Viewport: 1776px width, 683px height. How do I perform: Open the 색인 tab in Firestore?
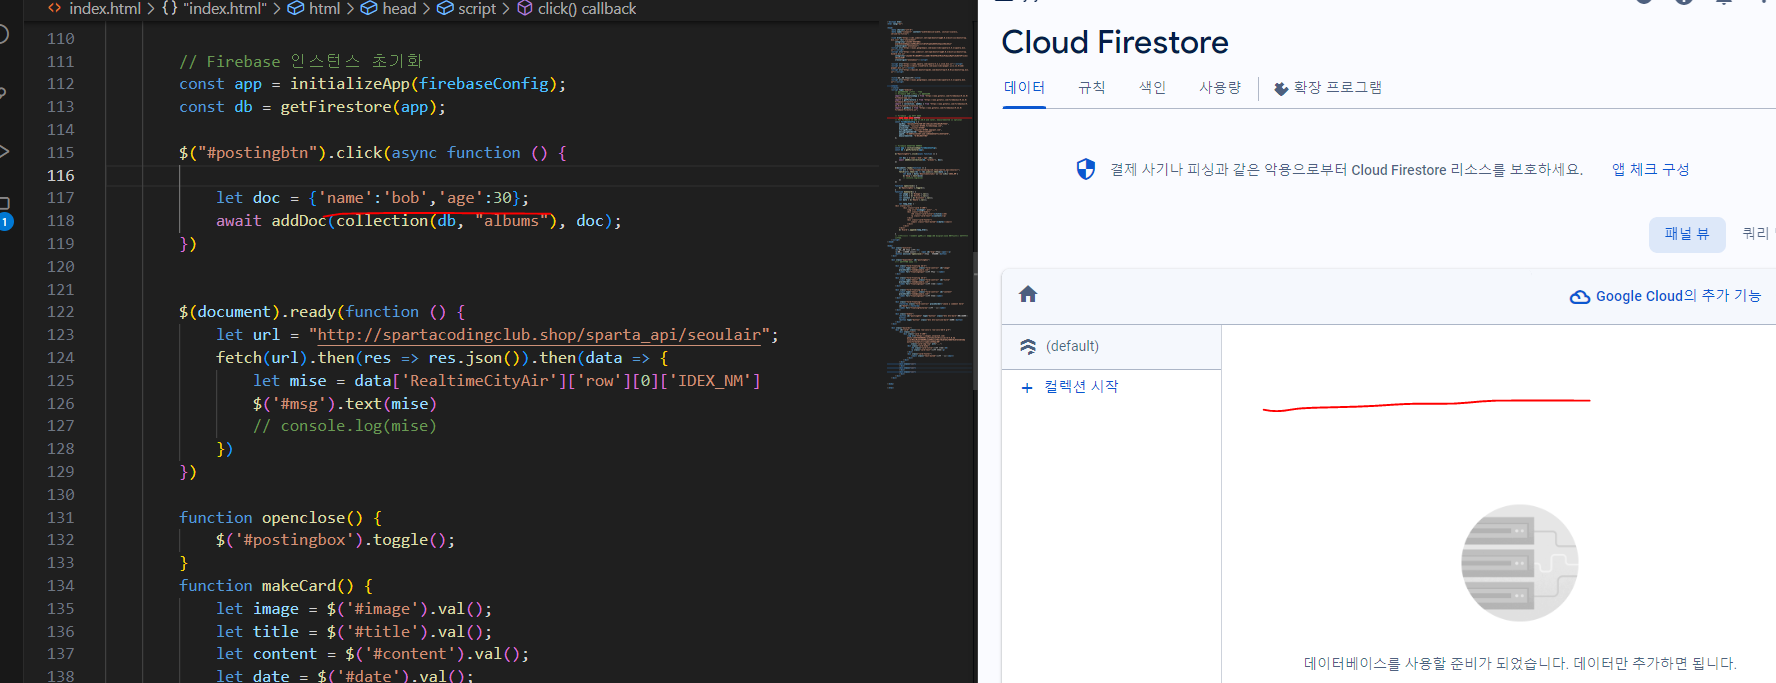click(x=1152, y=88)
